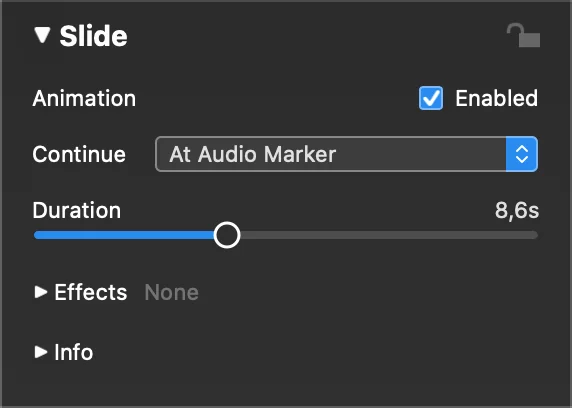Click the At Audio Marker text
The height and width of the screenshot is (408, 572).
tap(252, 154)
